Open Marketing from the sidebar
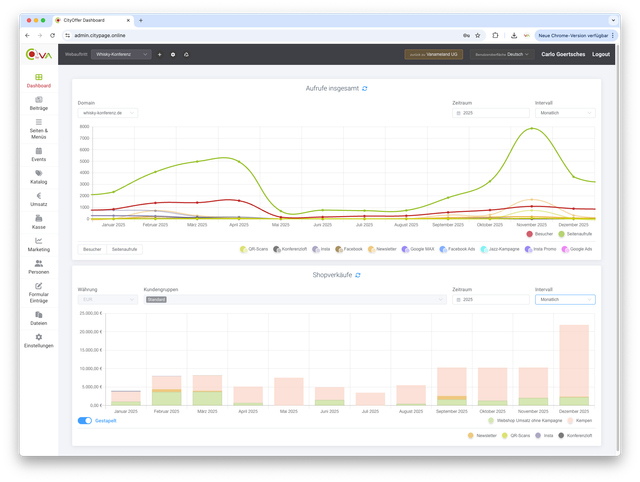The height and width of the screenshot is (482, 640). point(38,245)
